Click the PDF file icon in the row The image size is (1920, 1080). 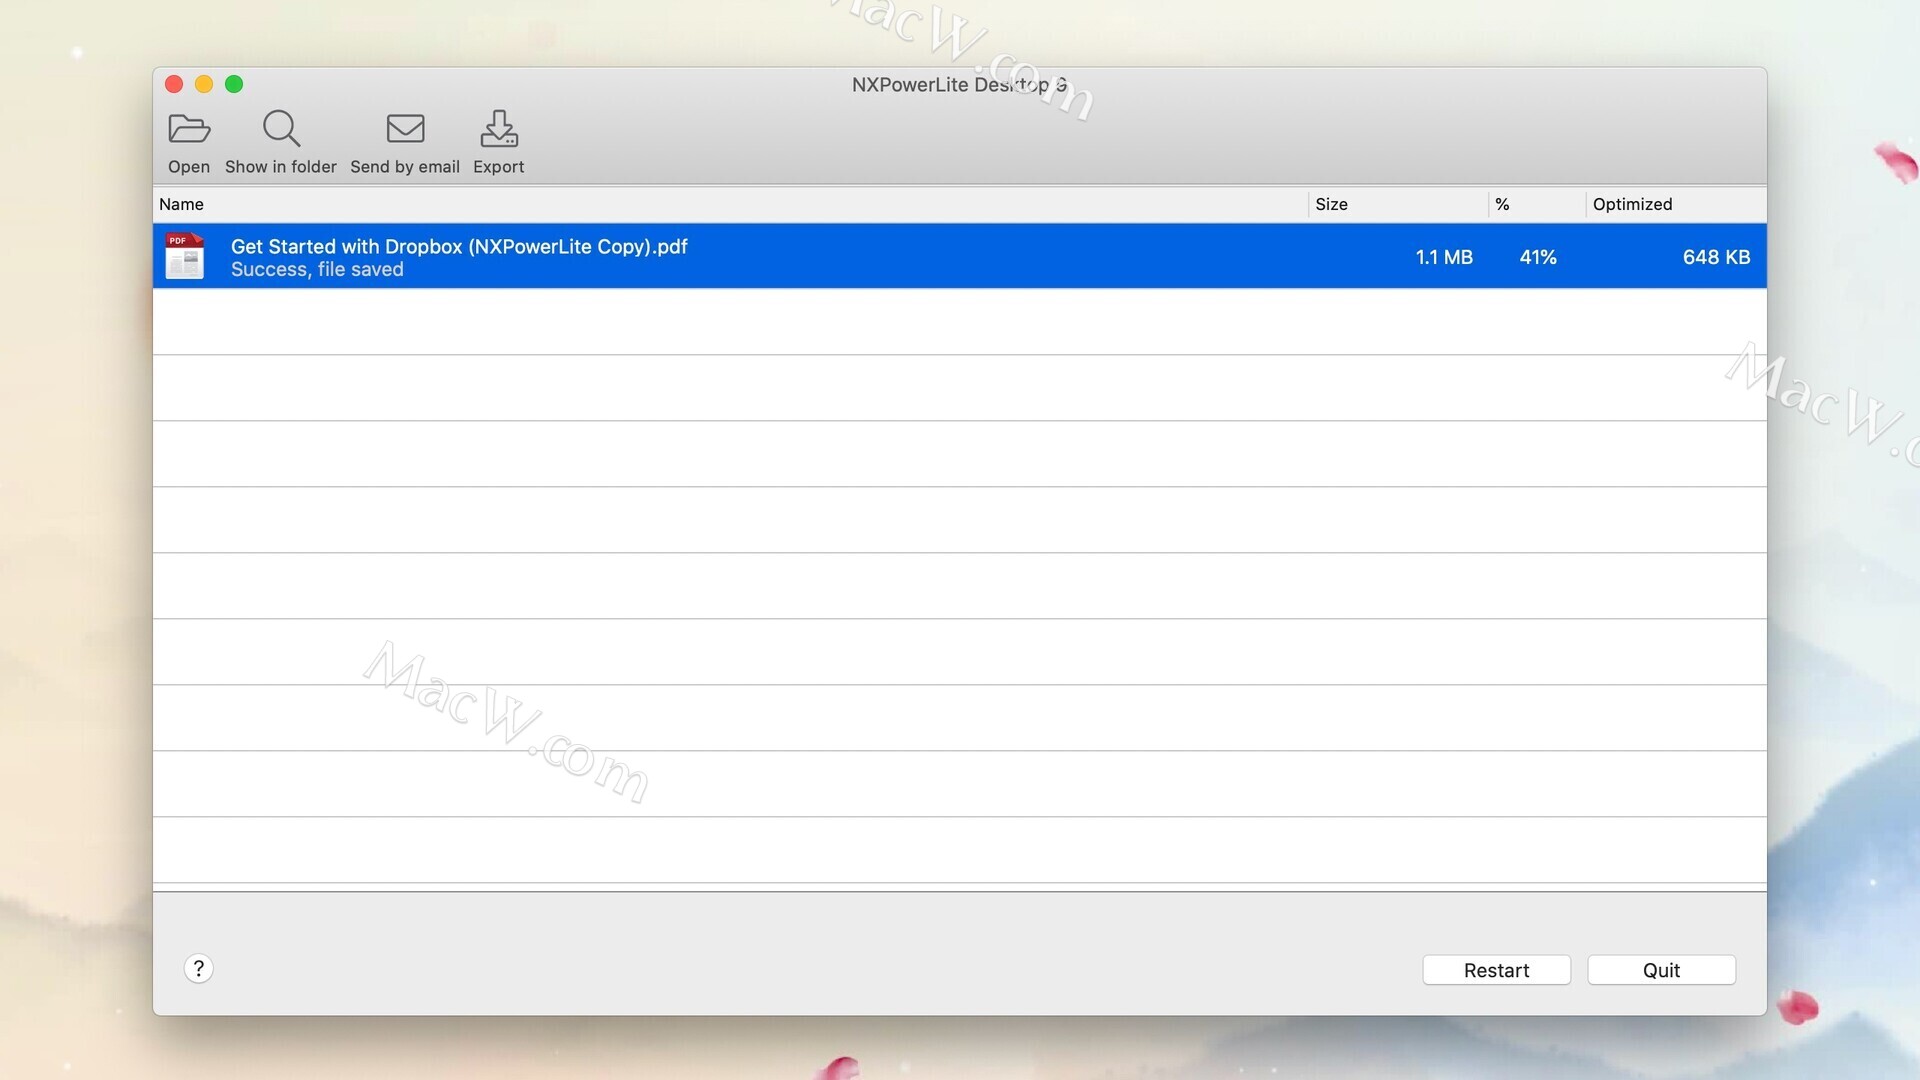(x=185, y=256)
